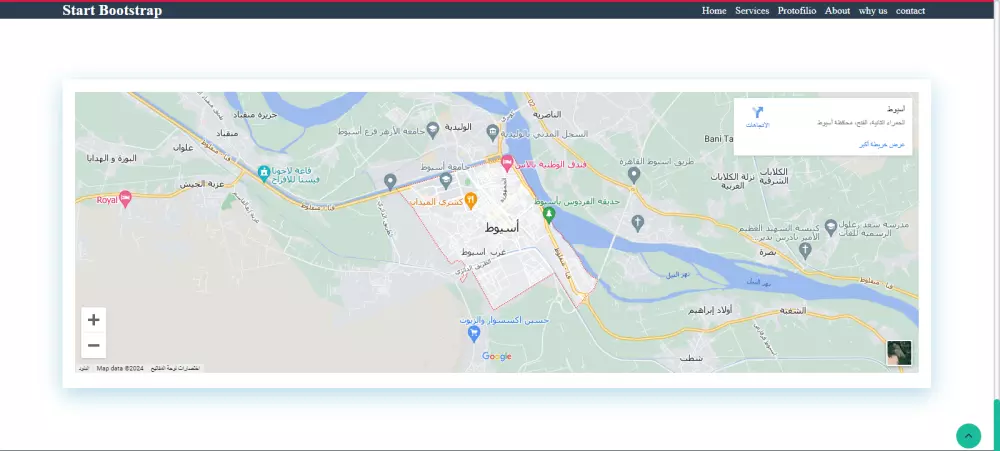Open the Protofilio menu item

(797, 11)
